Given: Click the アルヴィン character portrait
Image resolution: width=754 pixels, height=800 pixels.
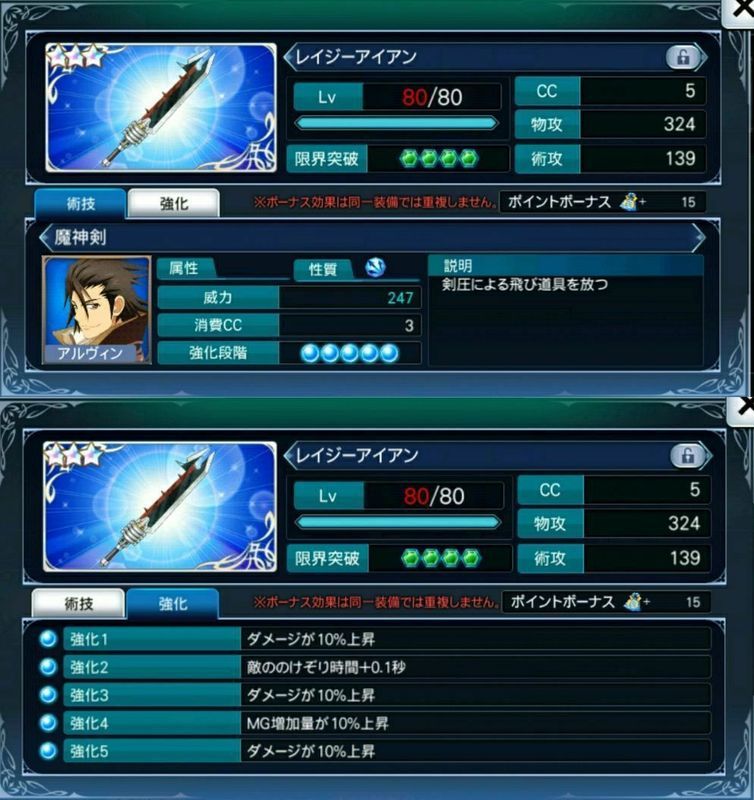Looking at the screenshot, I should pyautogui.click(x=97, y=310).
